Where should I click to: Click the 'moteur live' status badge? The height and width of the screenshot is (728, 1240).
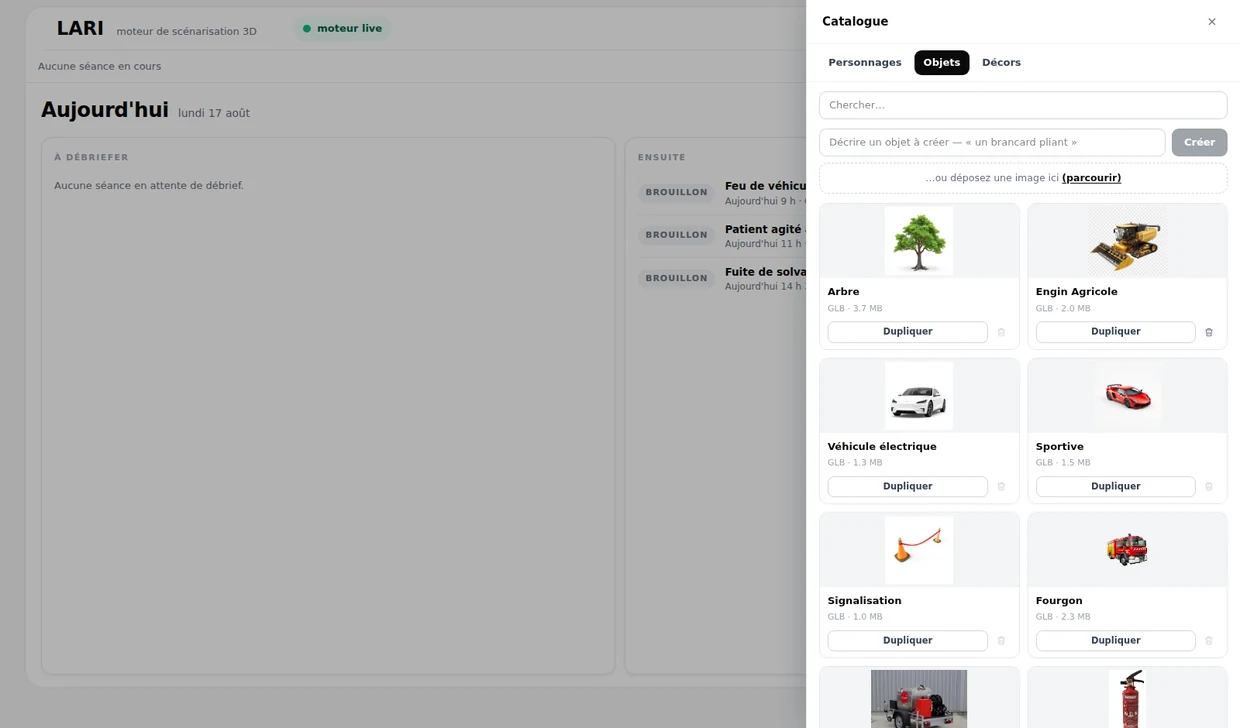click(342, 29)
